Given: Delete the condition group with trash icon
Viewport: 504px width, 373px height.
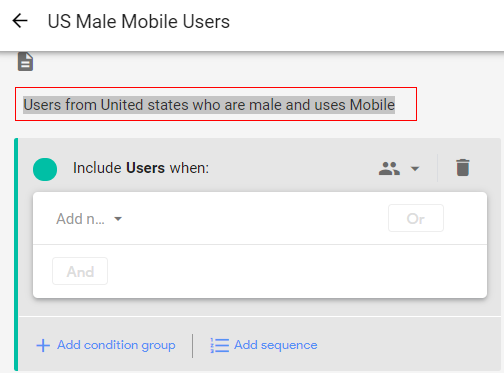Looking at the screenshot, I should tap(463, 167).
